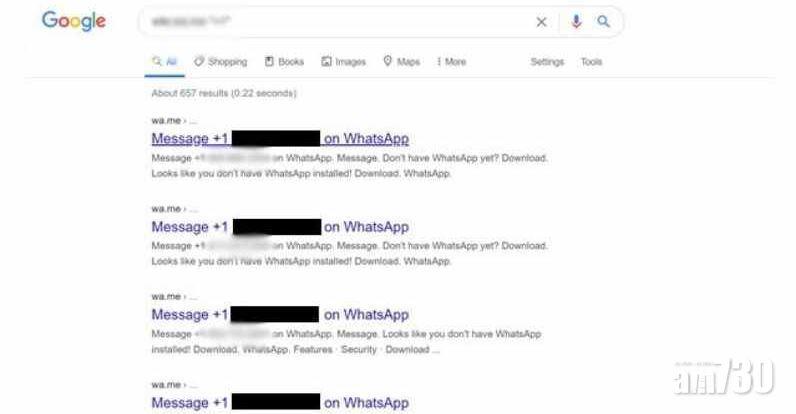Open the Tools options

[x=591, y=62]
